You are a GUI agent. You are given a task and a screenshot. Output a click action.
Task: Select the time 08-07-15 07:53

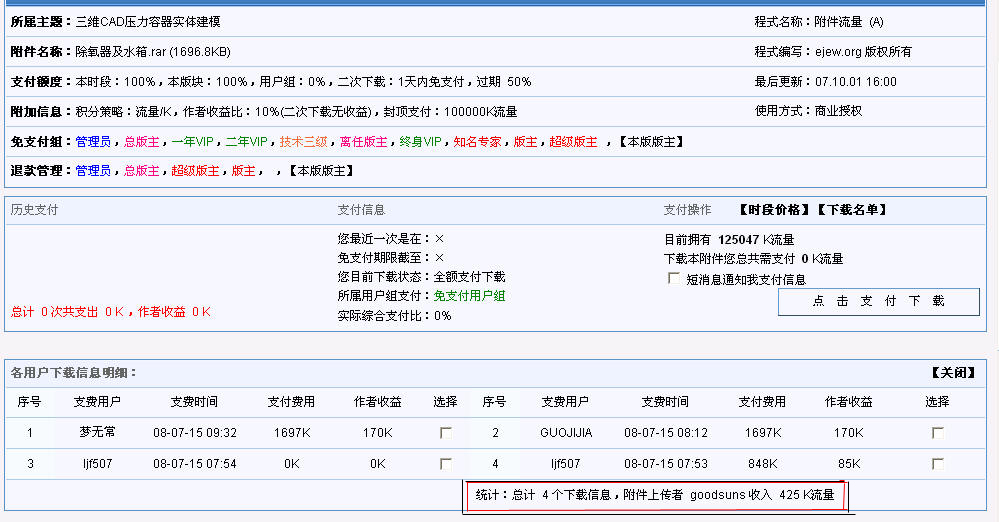[666, 463]
